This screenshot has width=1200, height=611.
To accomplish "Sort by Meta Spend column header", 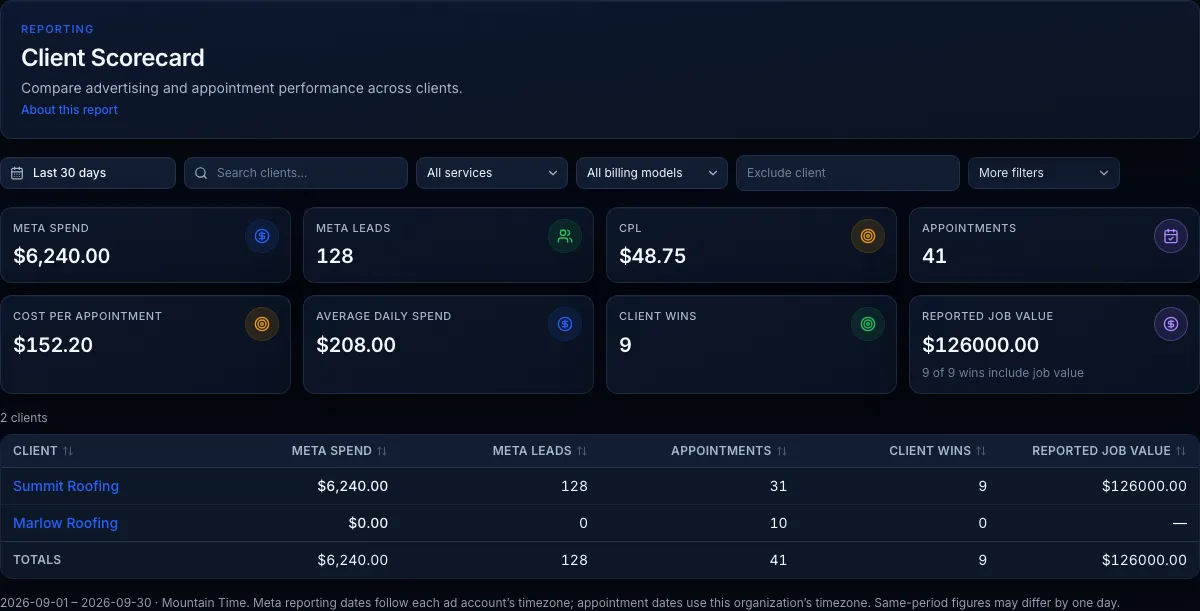I will tap(339, 451).
